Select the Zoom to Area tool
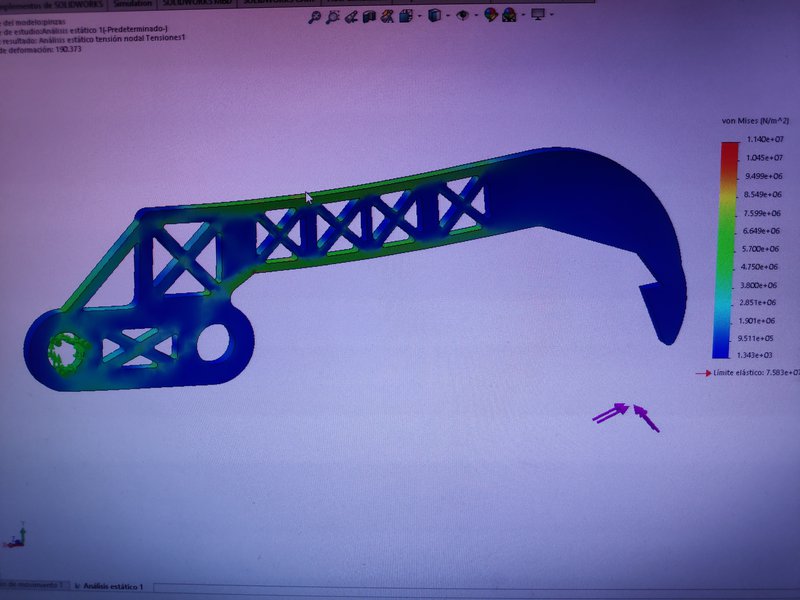800x600 pixels. [333, 15]
